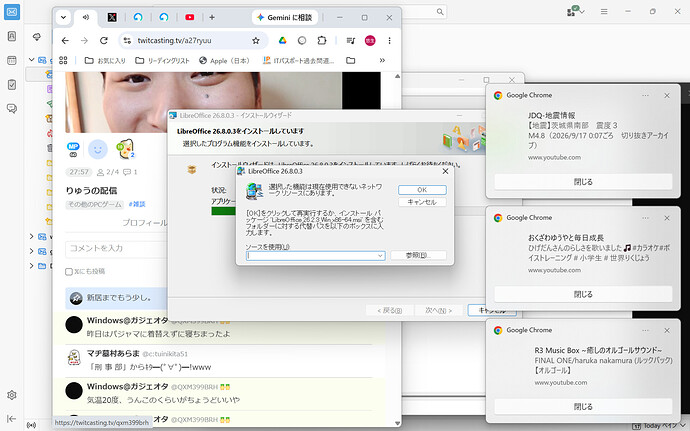The image size is (690, 431).
Task: Reload the twitcasting page
Action: [104, 41]
